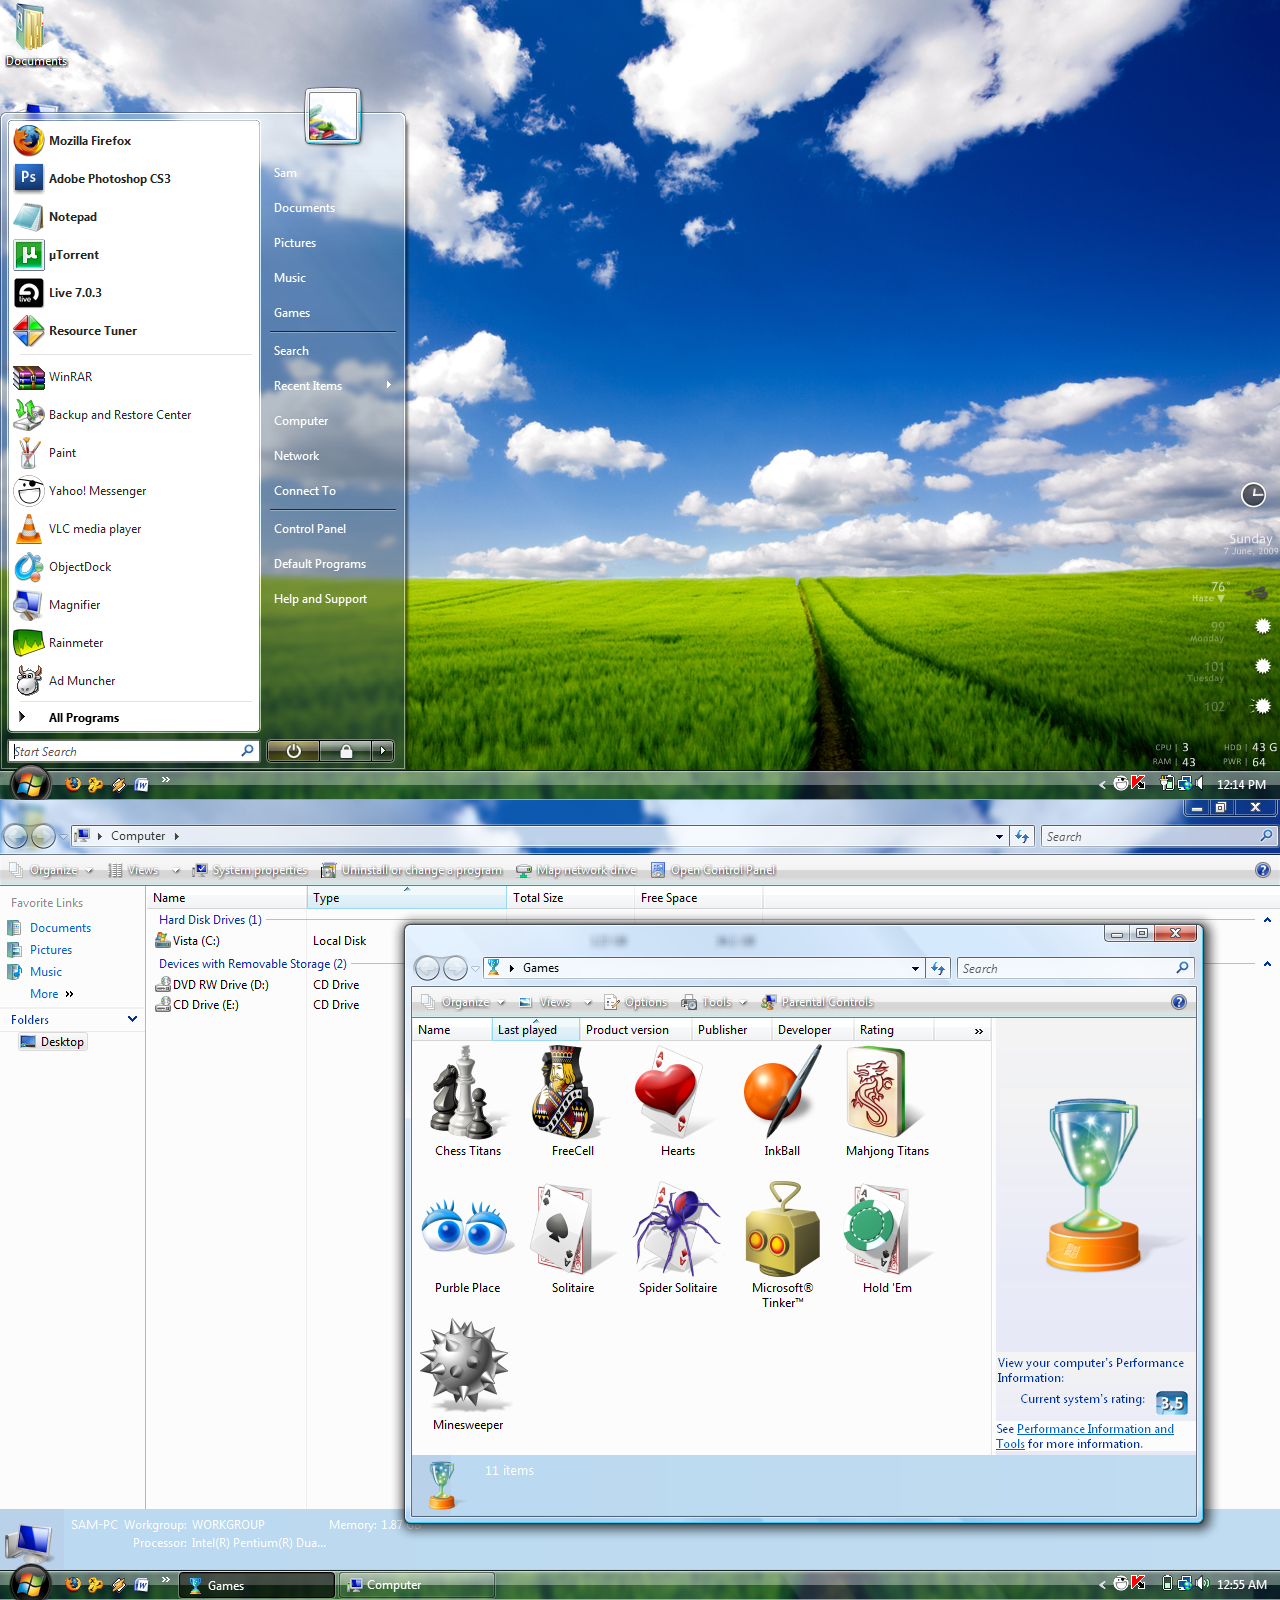Open Organize dropdown in Games window
Screen dimensions: 1280x1600
point(465,1002)
